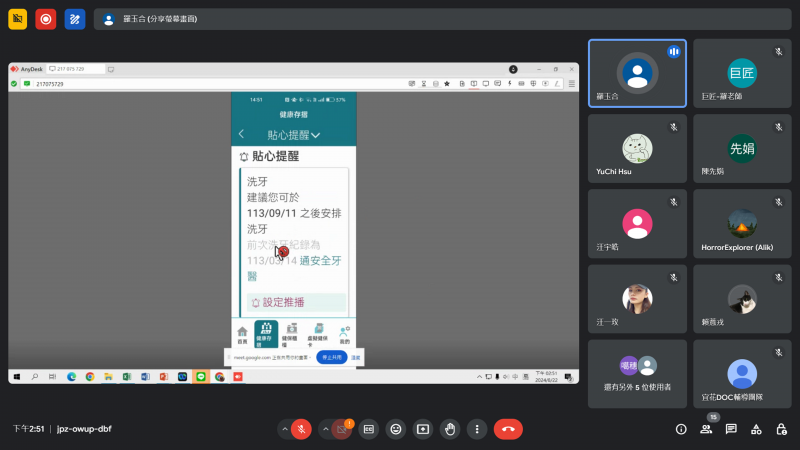Open the in-call chat panel
Viewport: 800px width, 450px height.
tap(731, 429)
